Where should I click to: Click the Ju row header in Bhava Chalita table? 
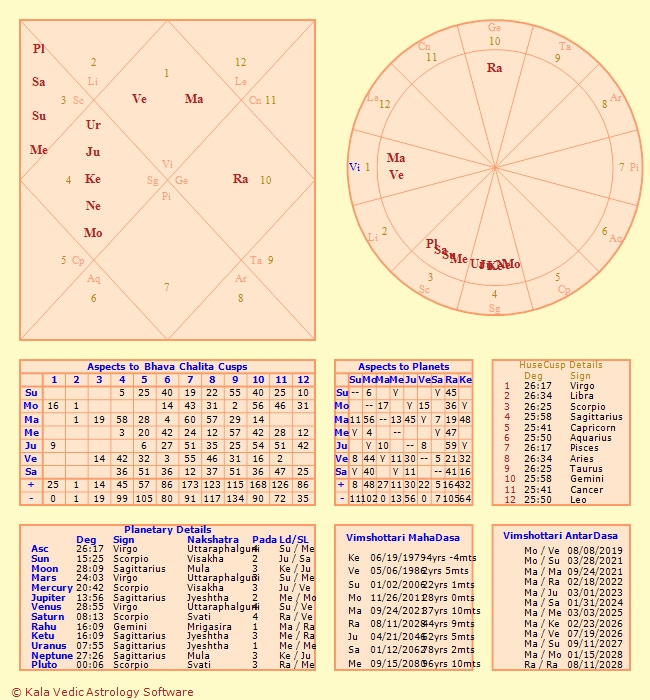(31, 446)
